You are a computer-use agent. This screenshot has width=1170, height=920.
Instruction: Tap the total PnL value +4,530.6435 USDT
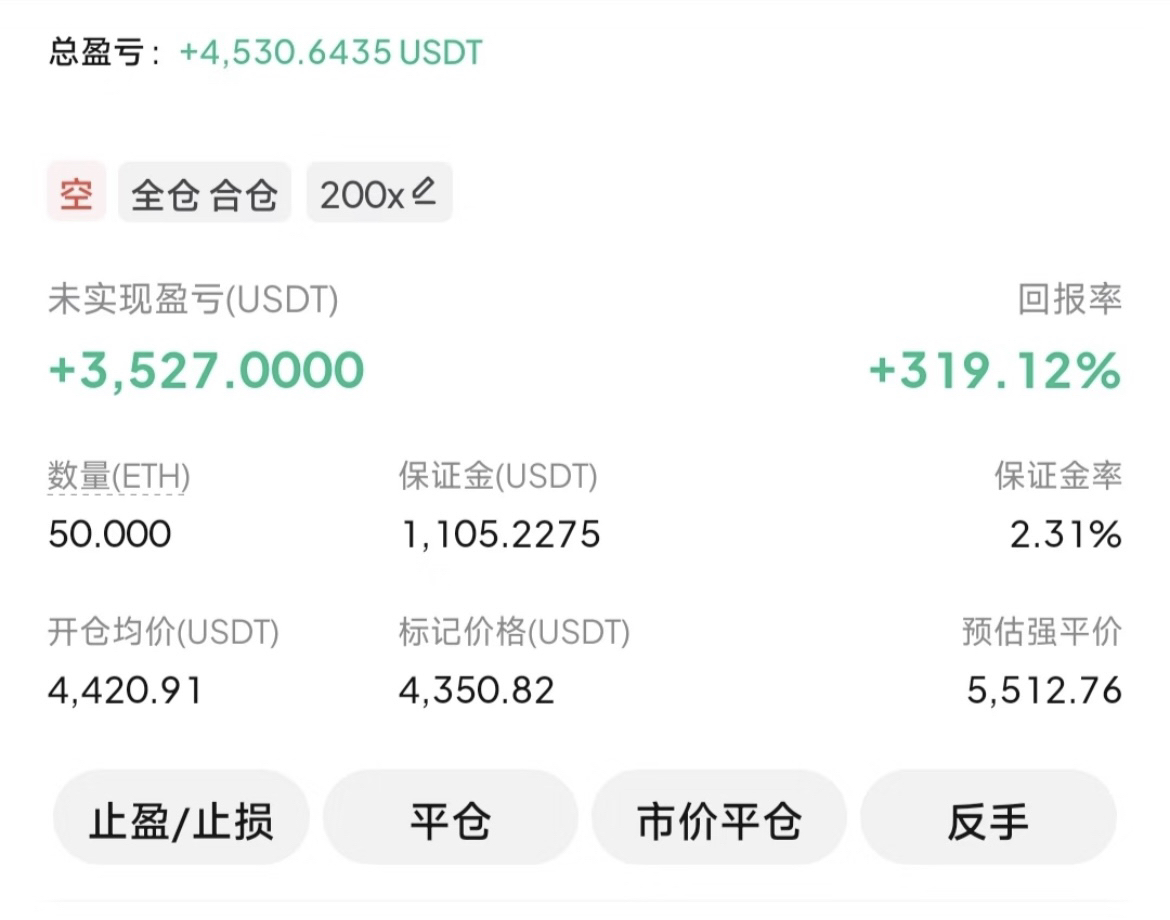tap(330, 52)
